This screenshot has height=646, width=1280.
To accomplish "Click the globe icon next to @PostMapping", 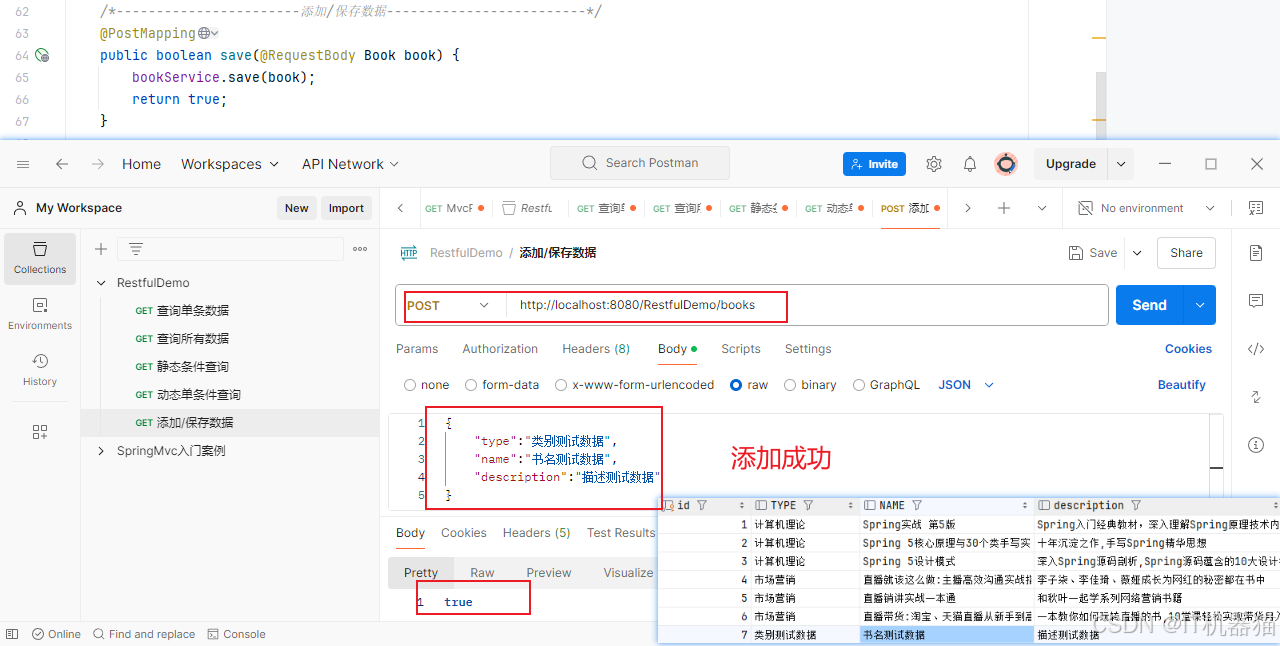I will coord(204,33).
